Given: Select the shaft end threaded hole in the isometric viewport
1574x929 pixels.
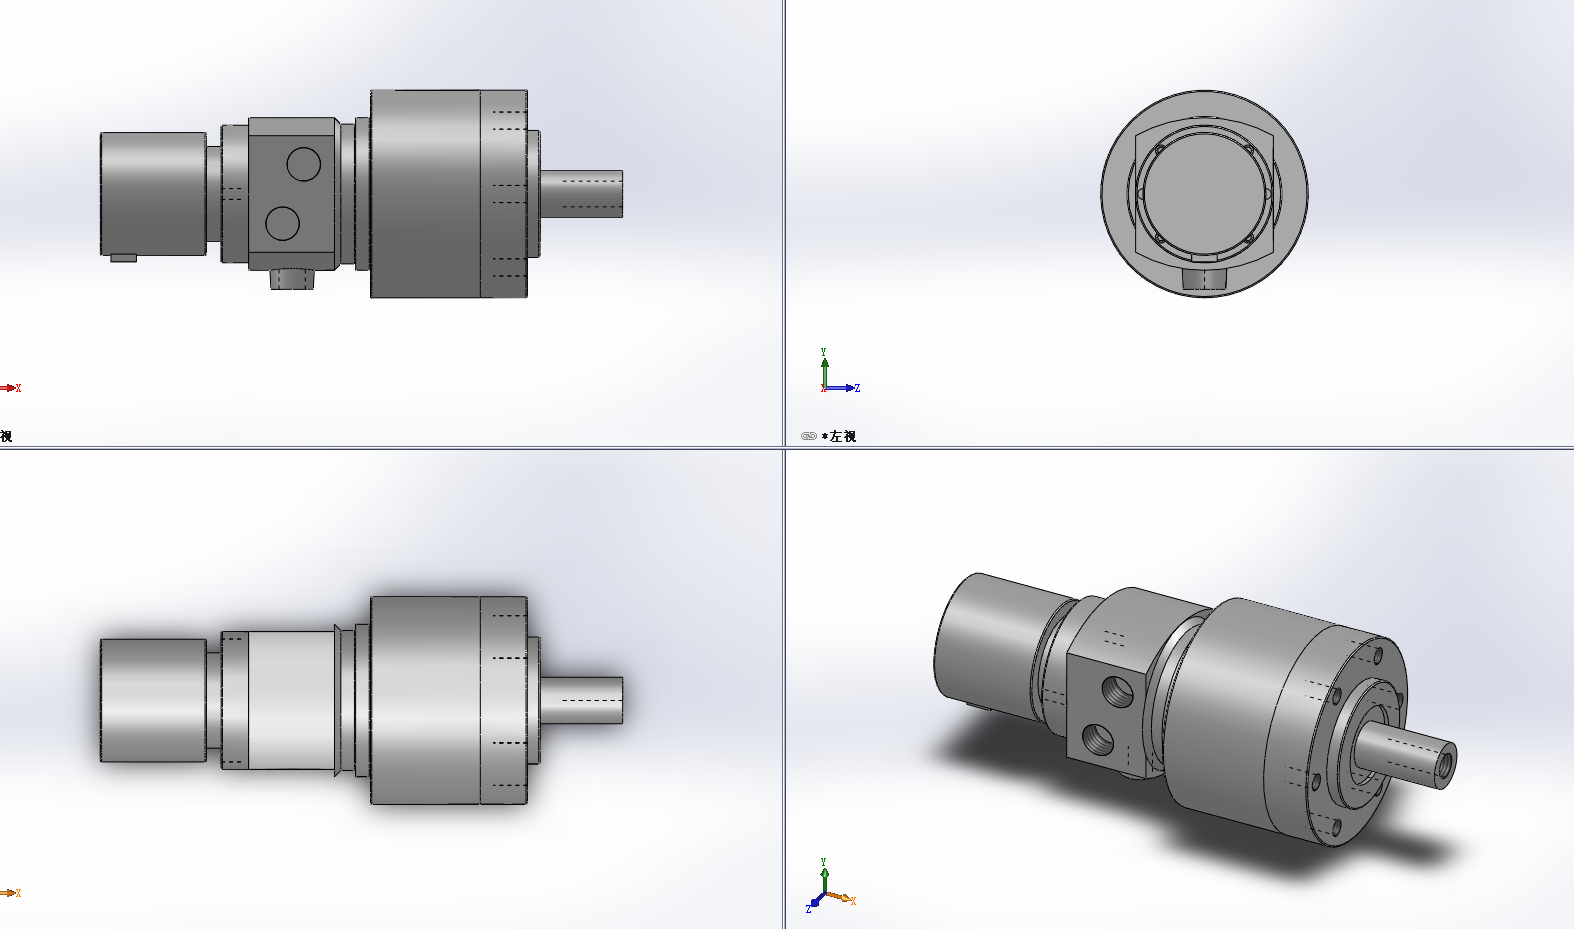Looking at the screenshot, I should (1446, 765).
